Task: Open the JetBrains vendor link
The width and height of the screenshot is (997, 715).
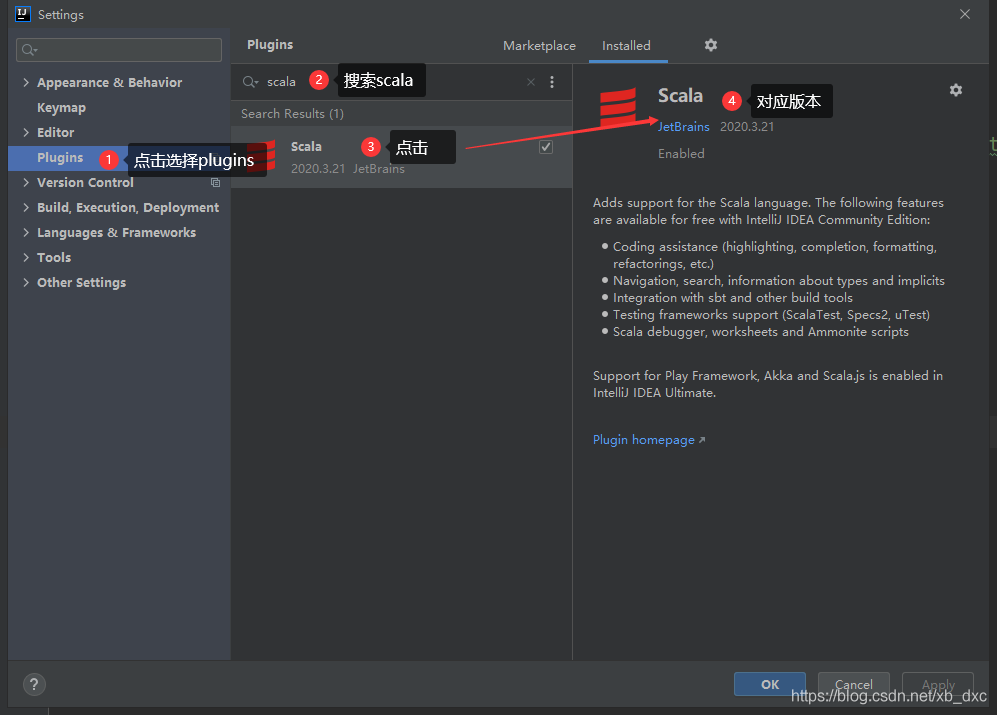Action: (x=684, y=127)
